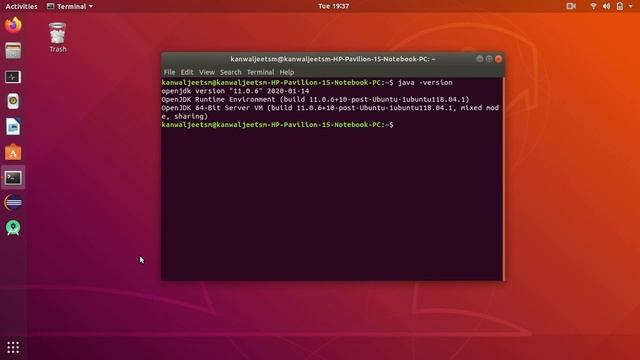Select the Trash desktop icon
Screen dimensions: 640x360
(x=58, y=38)
